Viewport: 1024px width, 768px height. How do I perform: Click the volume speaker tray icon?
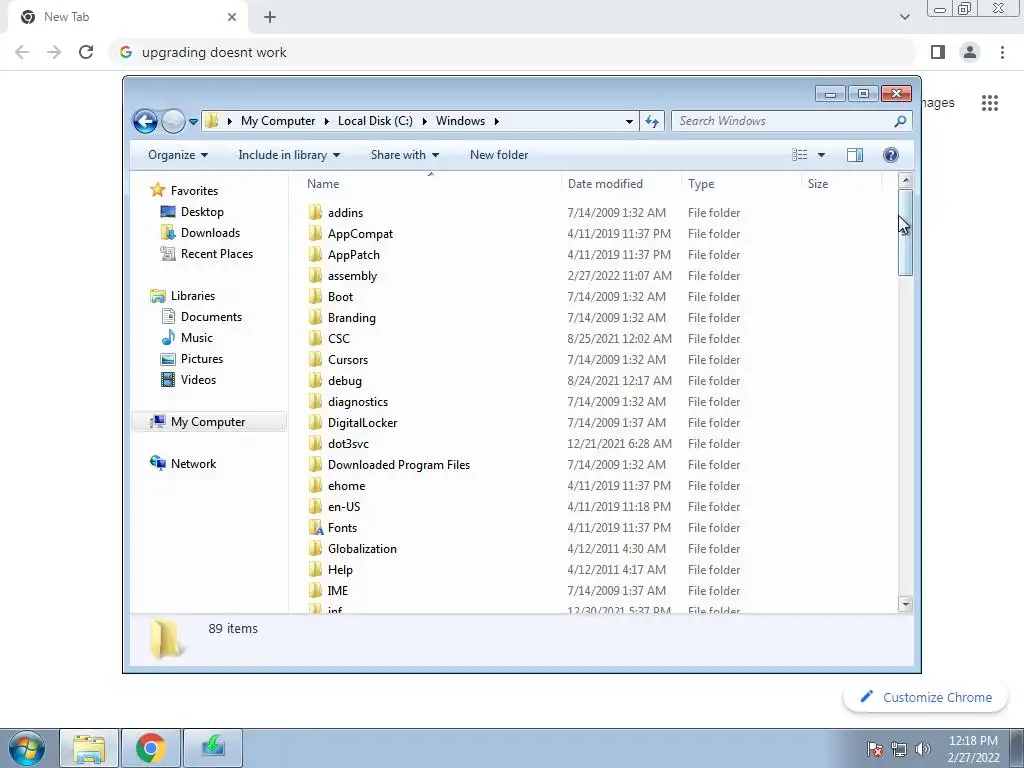coord(923,749)
